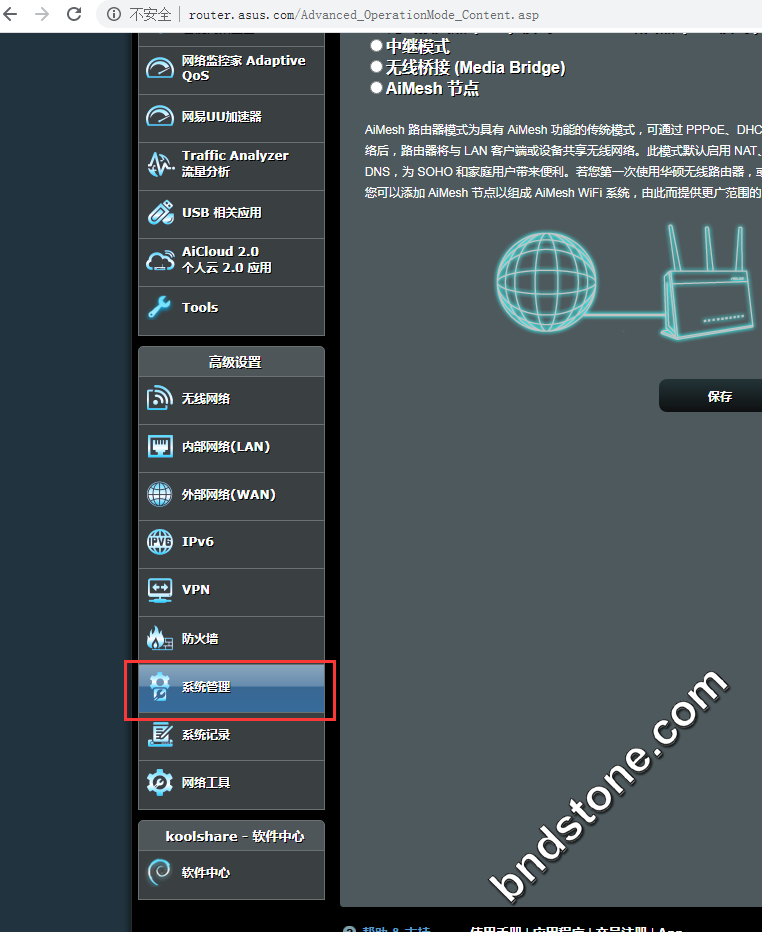Open 防火墙 firewall settings
762x932 pixels.
click(x=231, y=641)
